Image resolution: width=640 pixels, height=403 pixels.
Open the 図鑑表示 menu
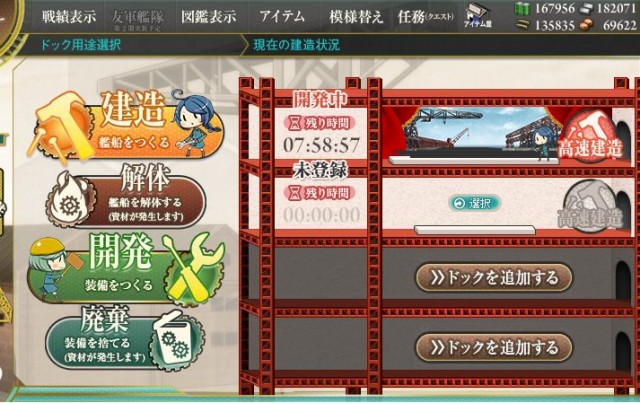[x=209, y=16]
